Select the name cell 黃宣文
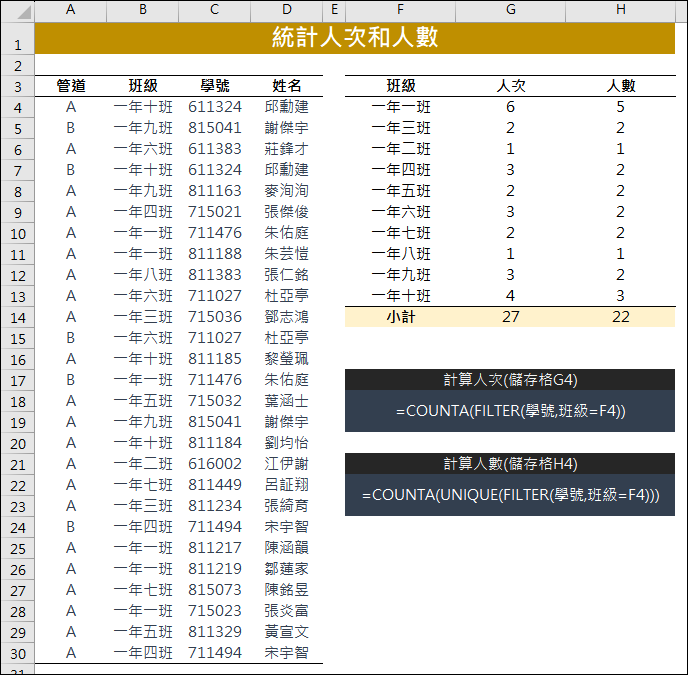The image size is (688, 675). [287, 632]
